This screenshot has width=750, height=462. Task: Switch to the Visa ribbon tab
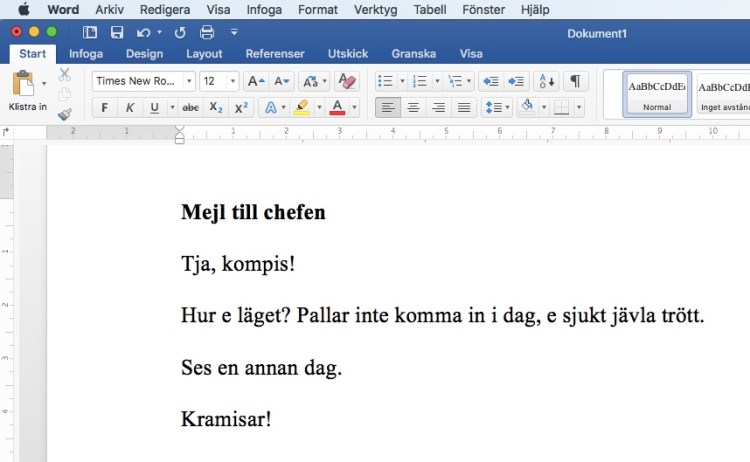[471, 54]
